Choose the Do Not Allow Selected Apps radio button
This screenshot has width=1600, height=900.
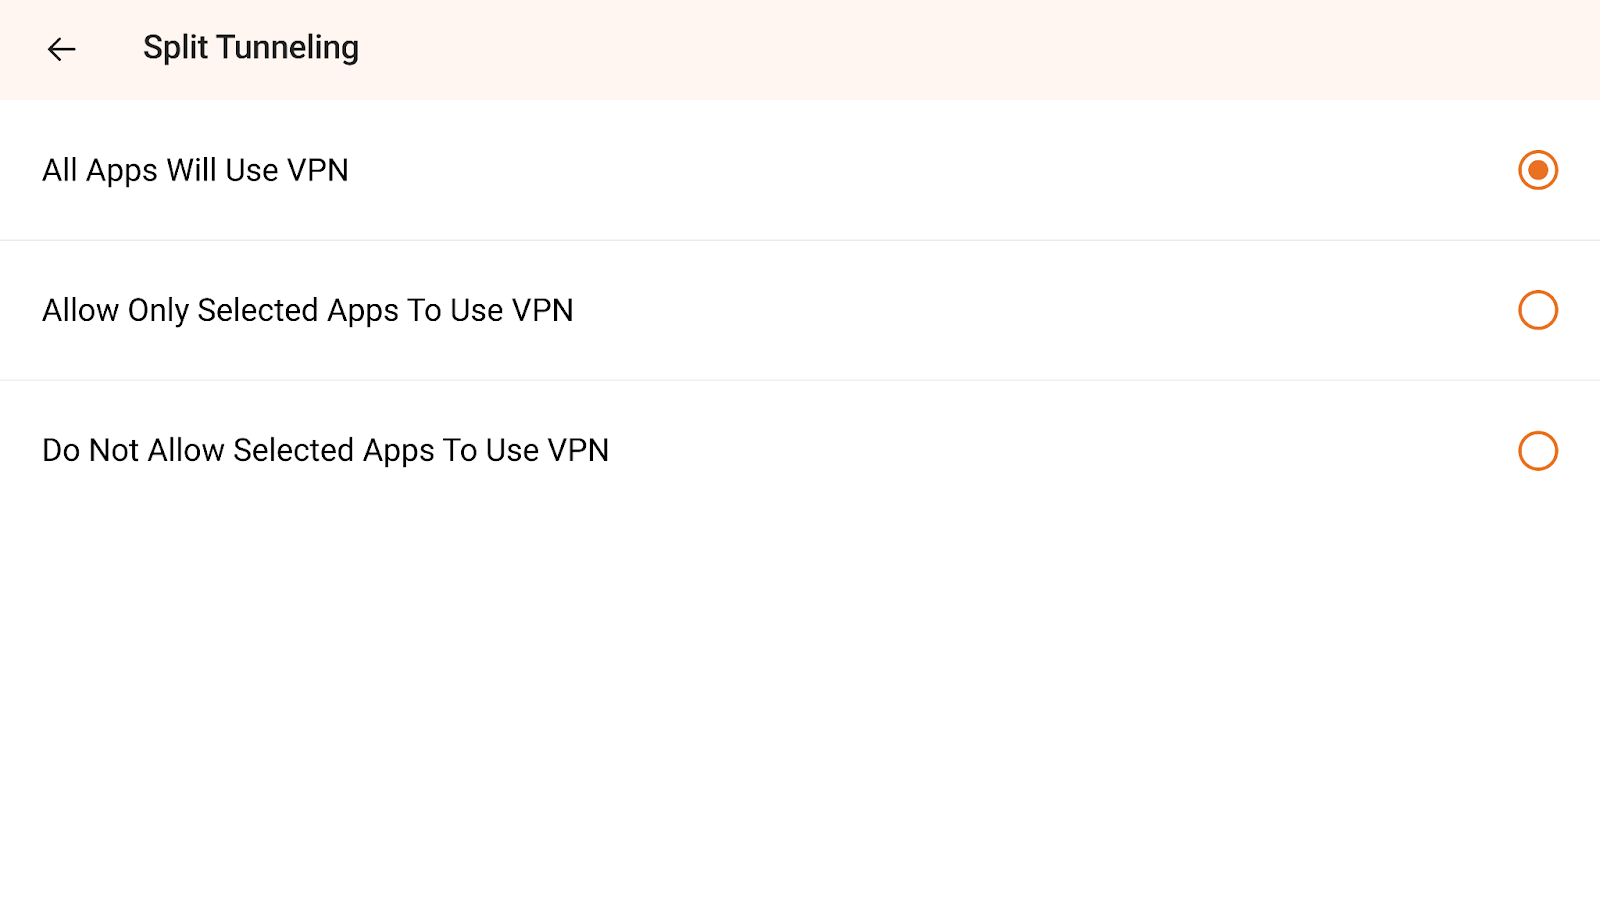(x=1537, y=451)
